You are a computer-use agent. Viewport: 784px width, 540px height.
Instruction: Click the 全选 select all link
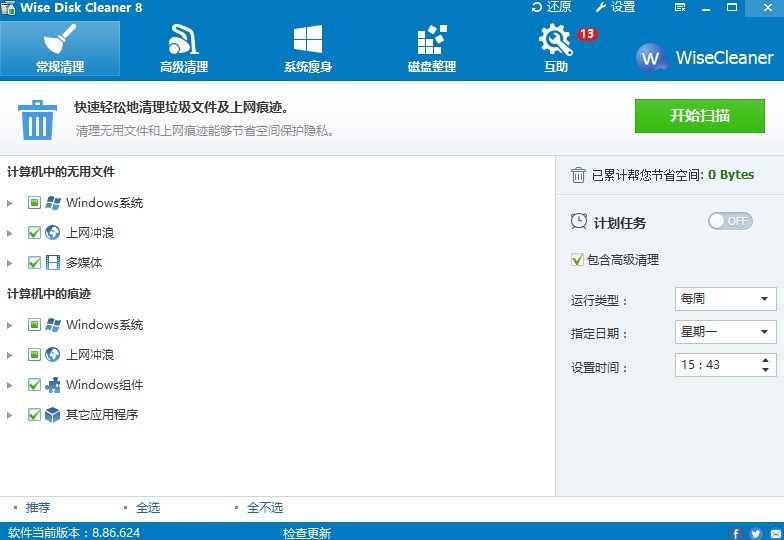tap(148, 508)
